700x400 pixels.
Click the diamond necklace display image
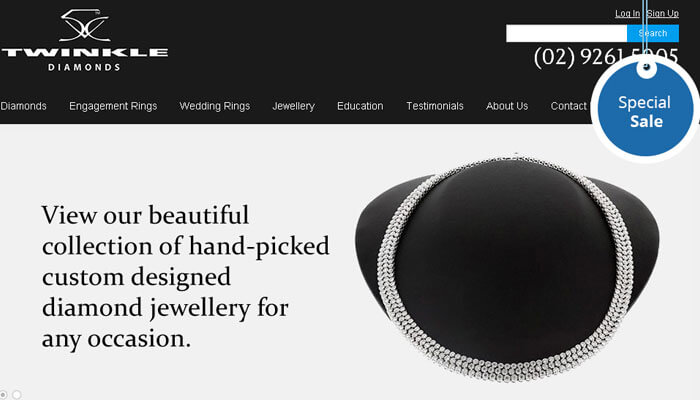[x=507, y=268]
